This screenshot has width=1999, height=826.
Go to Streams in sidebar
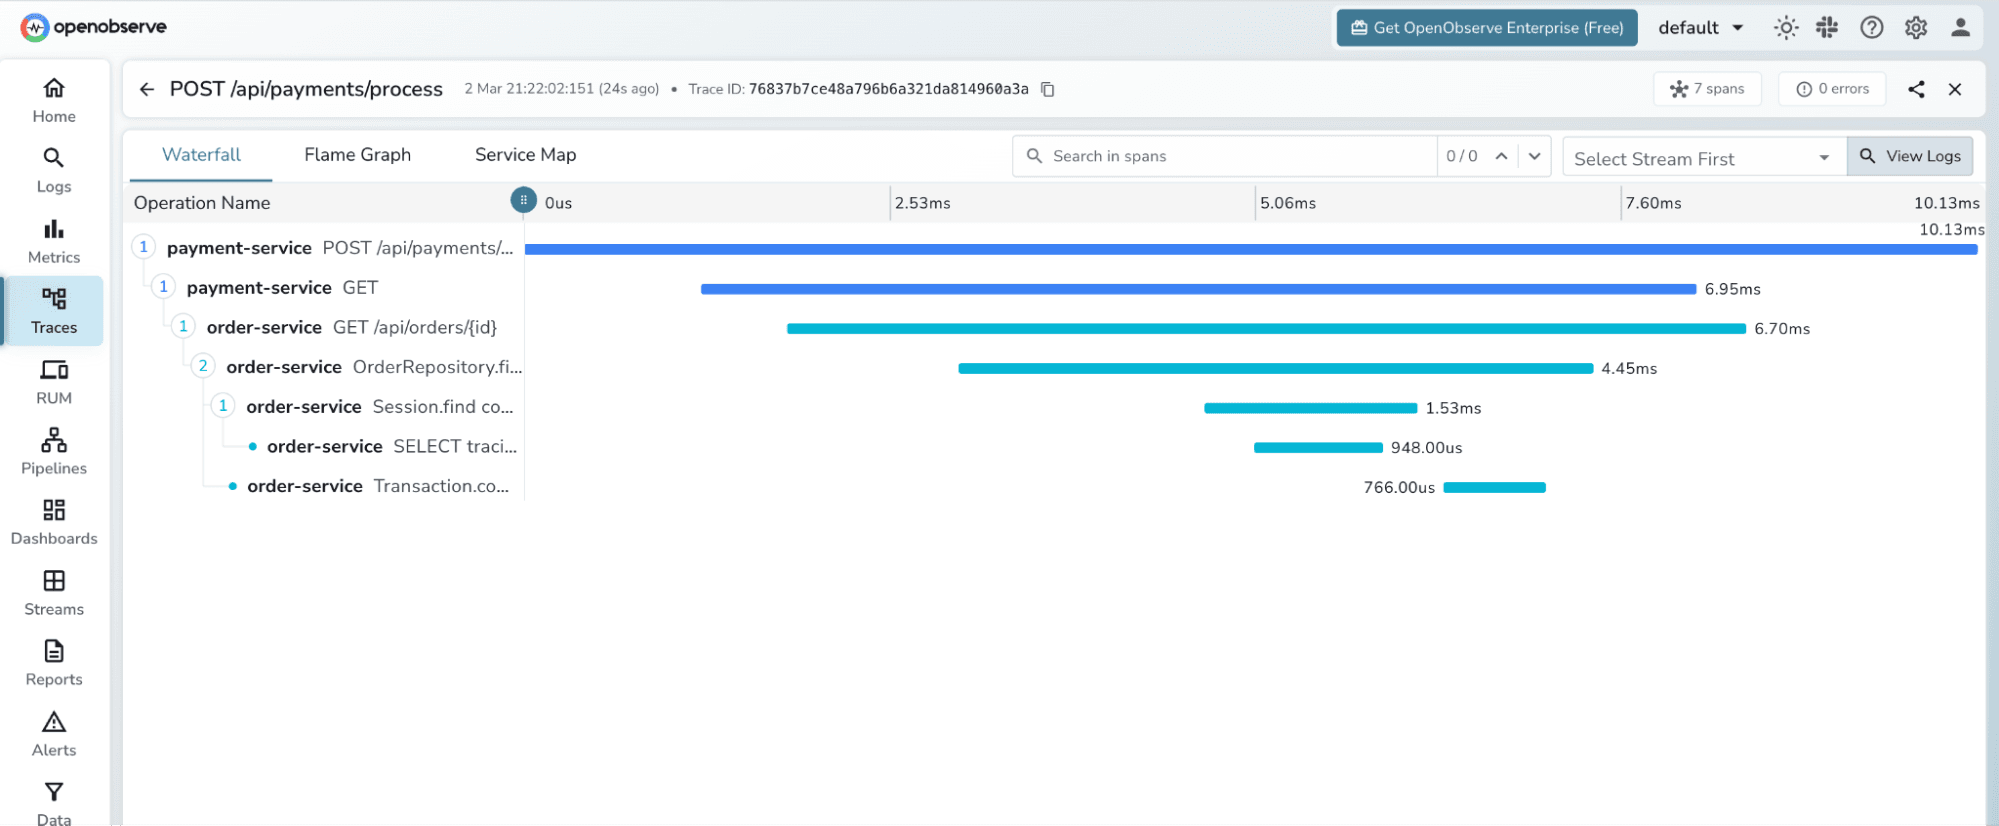[54, 594]
